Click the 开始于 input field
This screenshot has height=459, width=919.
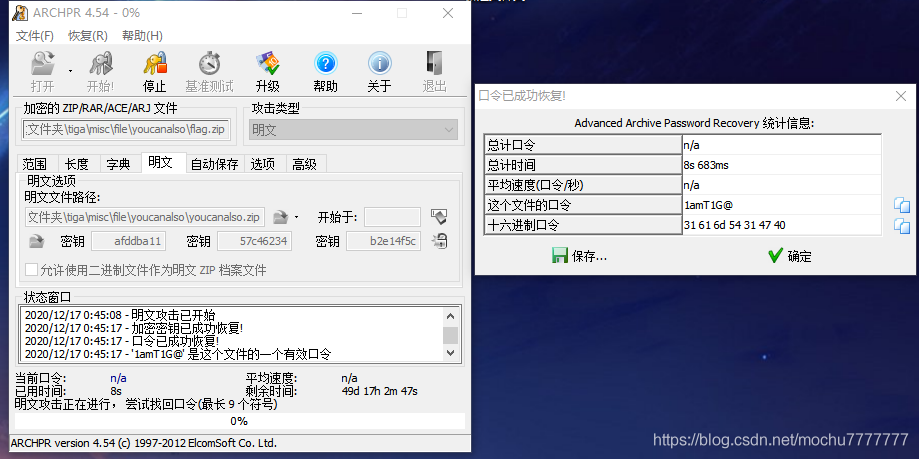click(392, 217)
